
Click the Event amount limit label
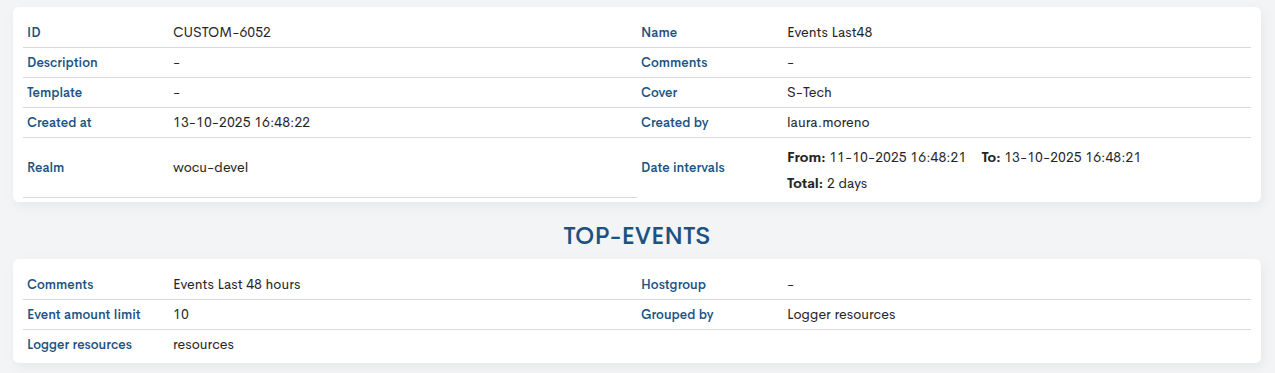84,314
